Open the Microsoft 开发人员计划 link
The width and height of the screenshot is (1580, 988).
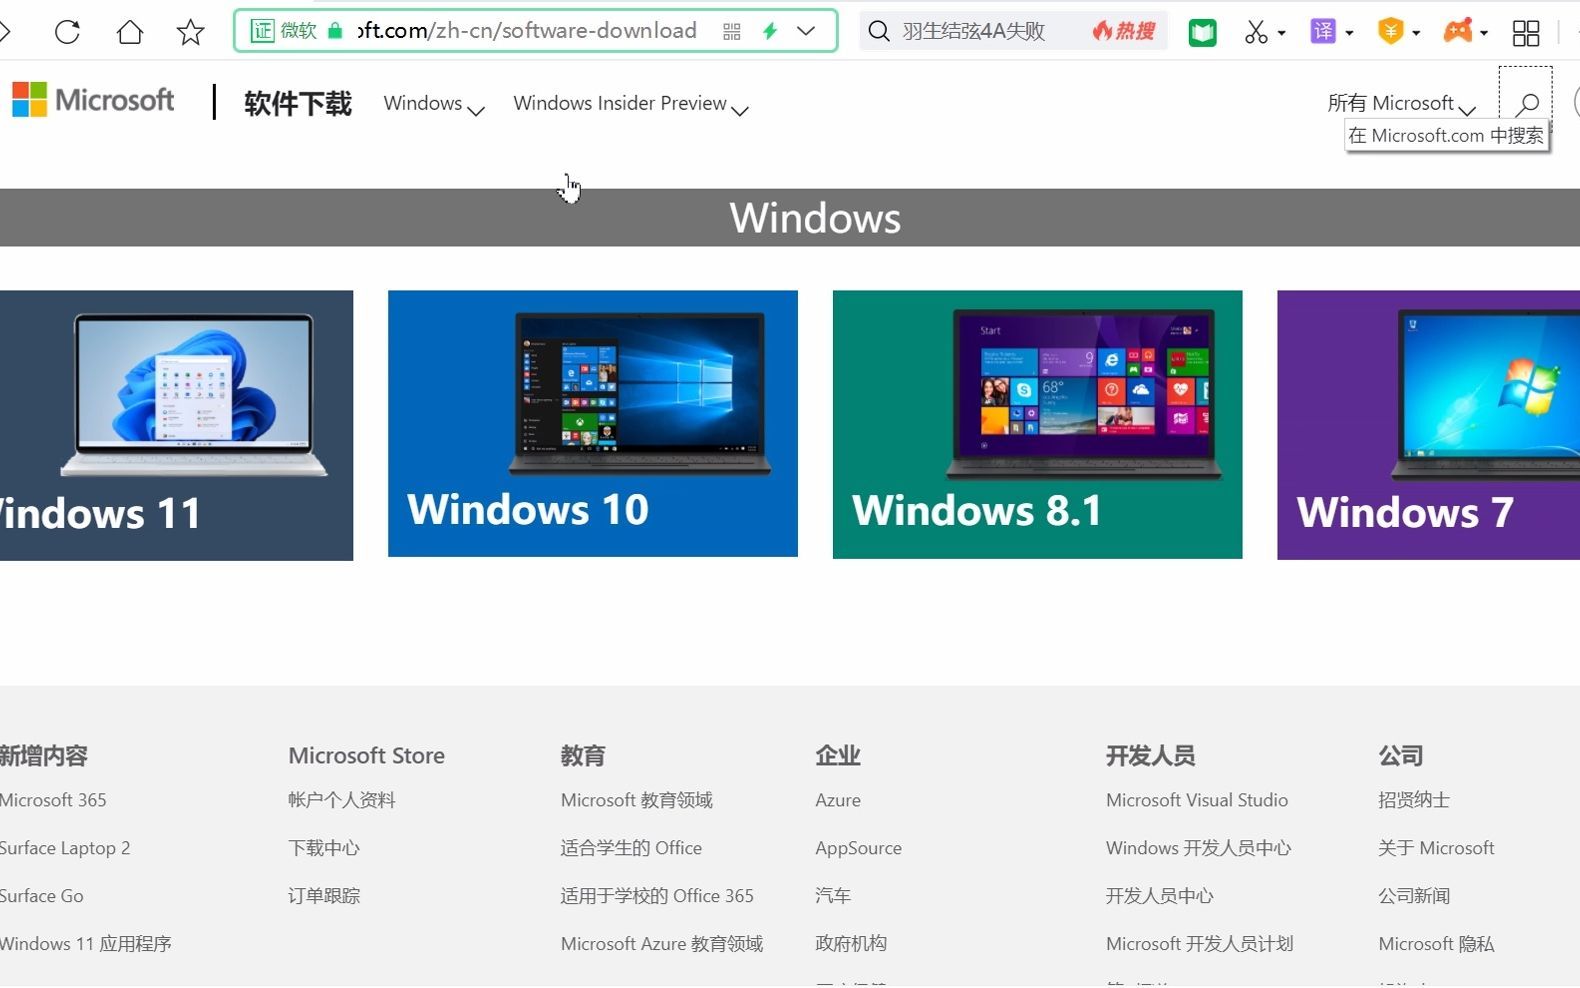click(1200, 944)
